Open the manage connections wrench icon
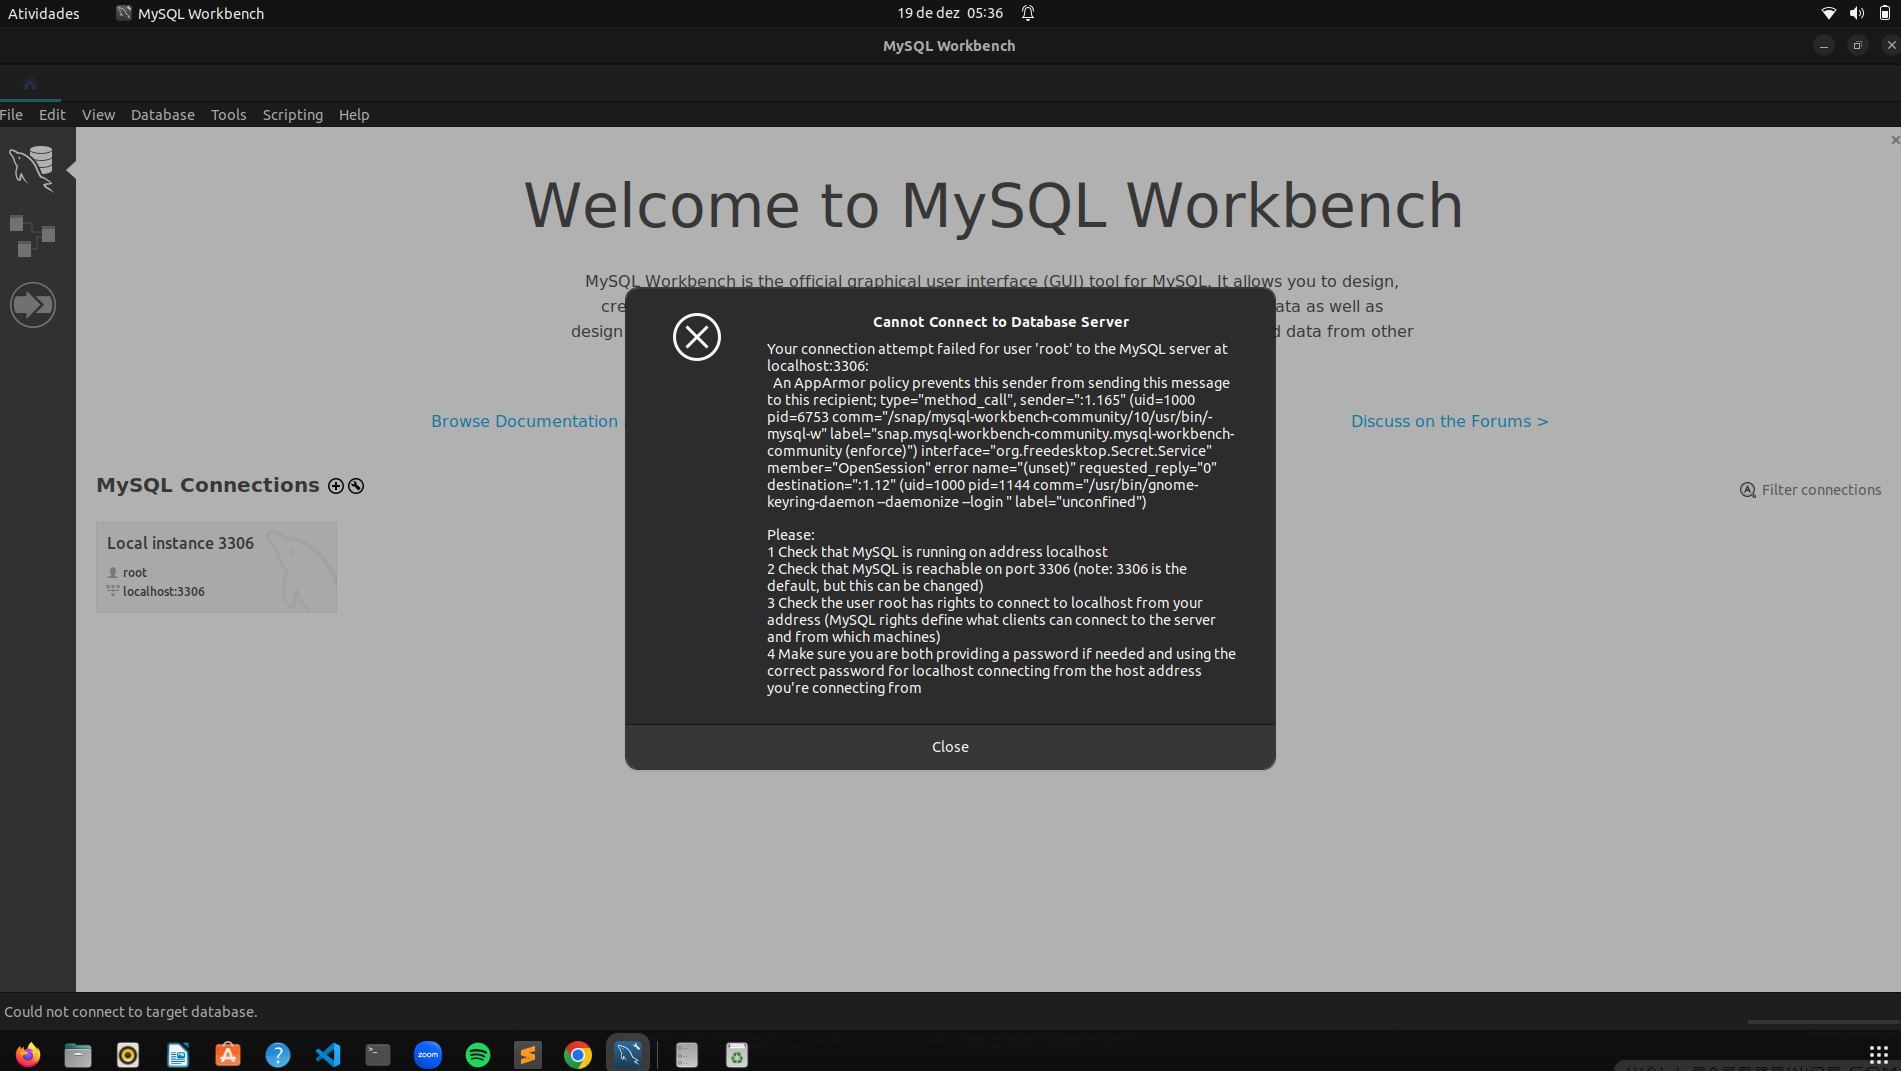This screenshot has width=1901, height=1071. point(356,486)
